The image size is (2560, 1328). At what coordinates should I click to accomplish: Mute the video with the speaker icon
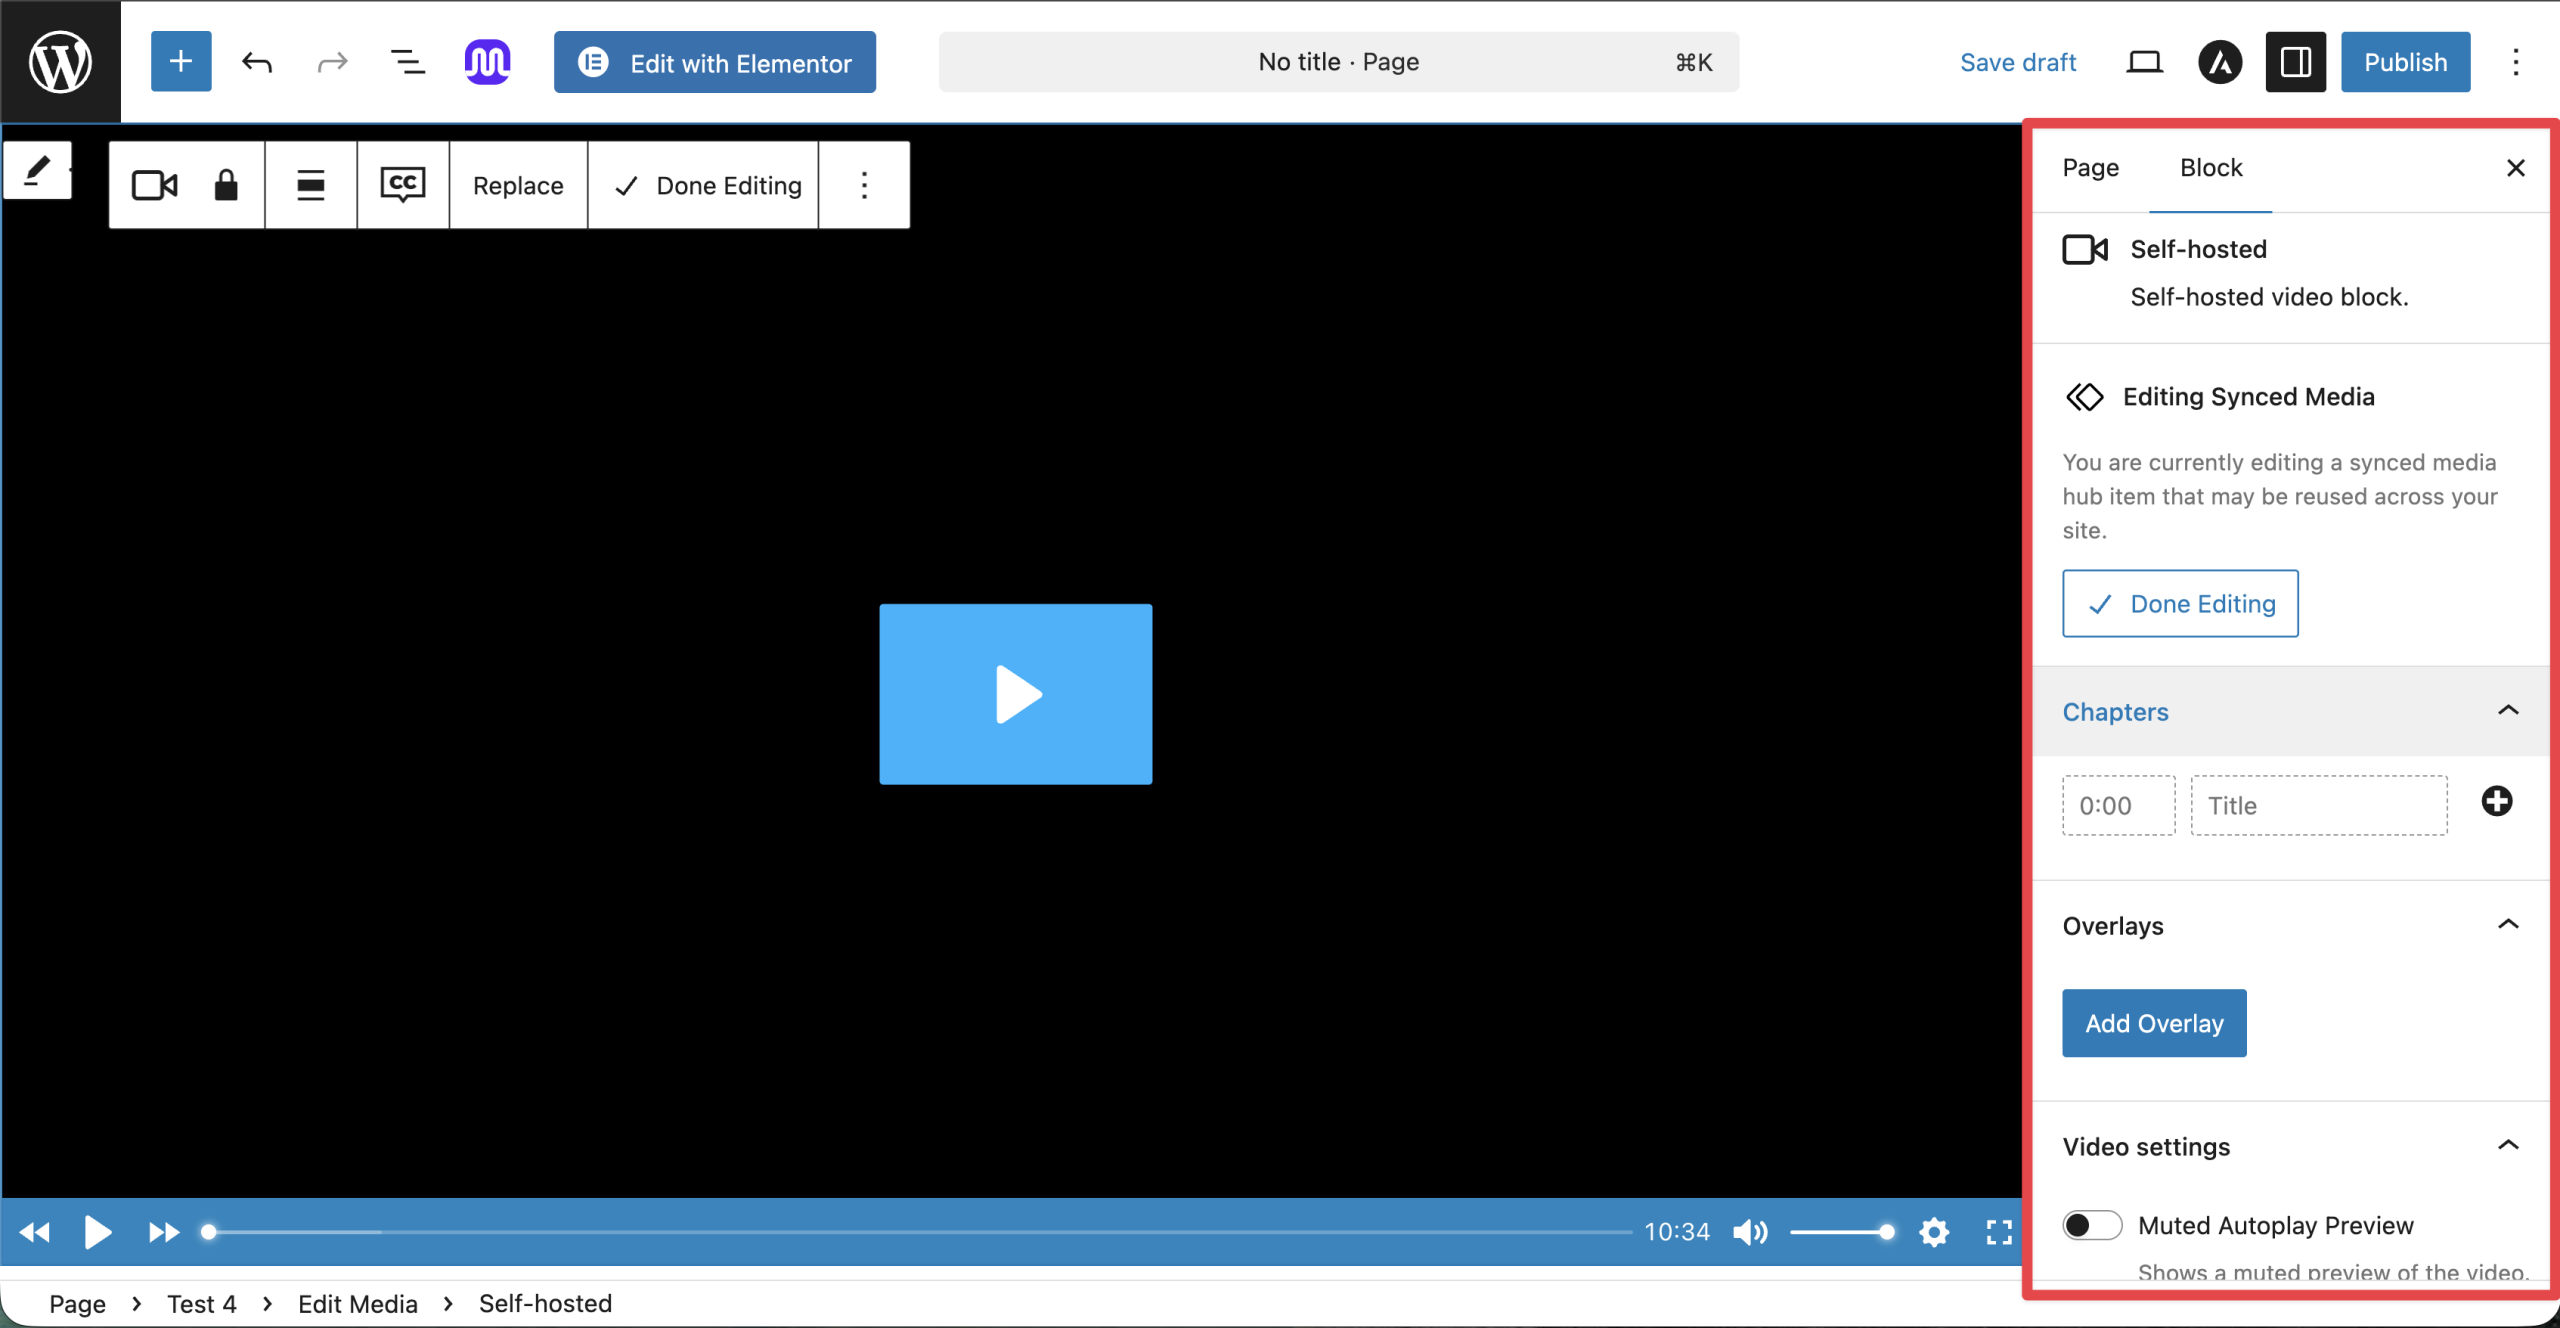coord(1749,1231)
